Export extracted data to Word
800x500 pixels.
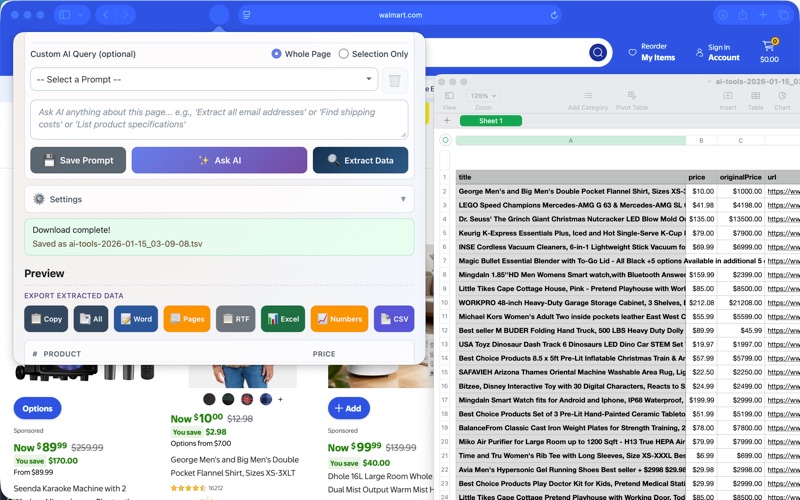tap(136, 319)
